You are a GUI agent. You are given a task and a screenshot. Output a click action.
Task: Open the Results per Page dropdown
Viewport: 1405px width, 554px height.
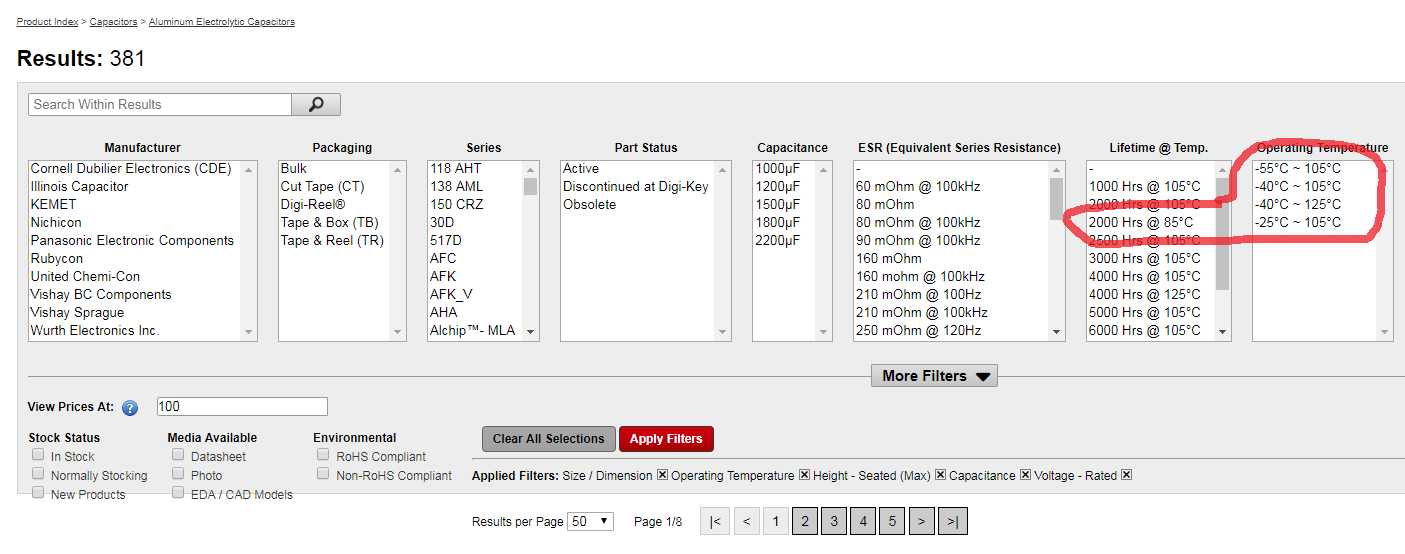click(x=590, y=521)
